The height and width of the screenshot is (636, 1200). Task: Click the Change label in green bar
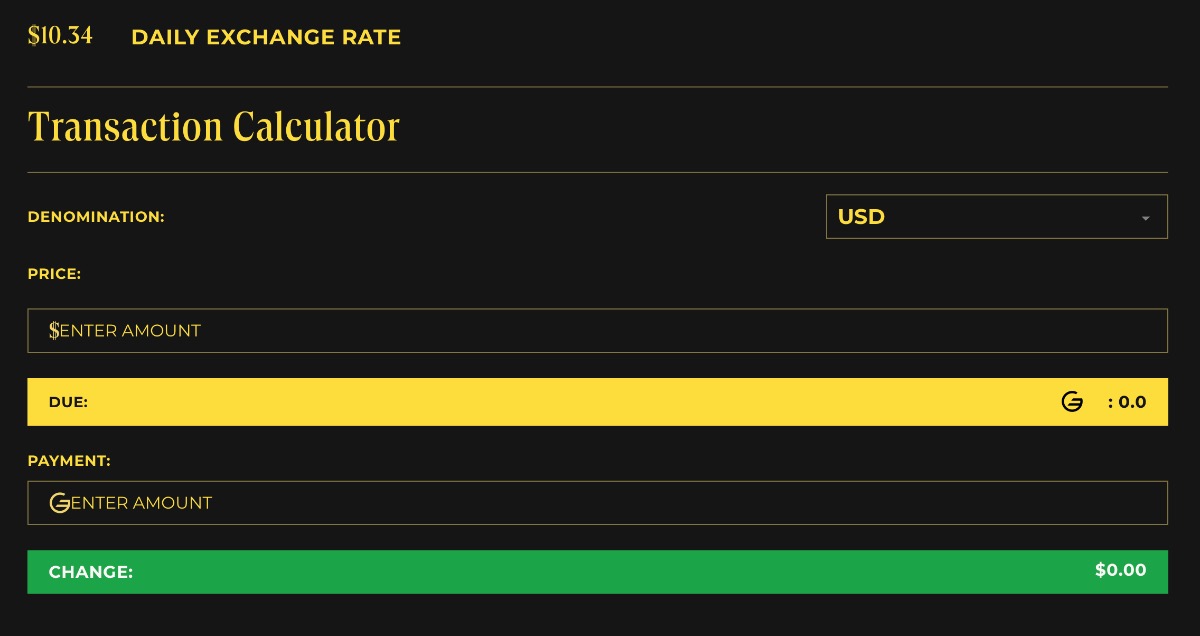[91, 572]
